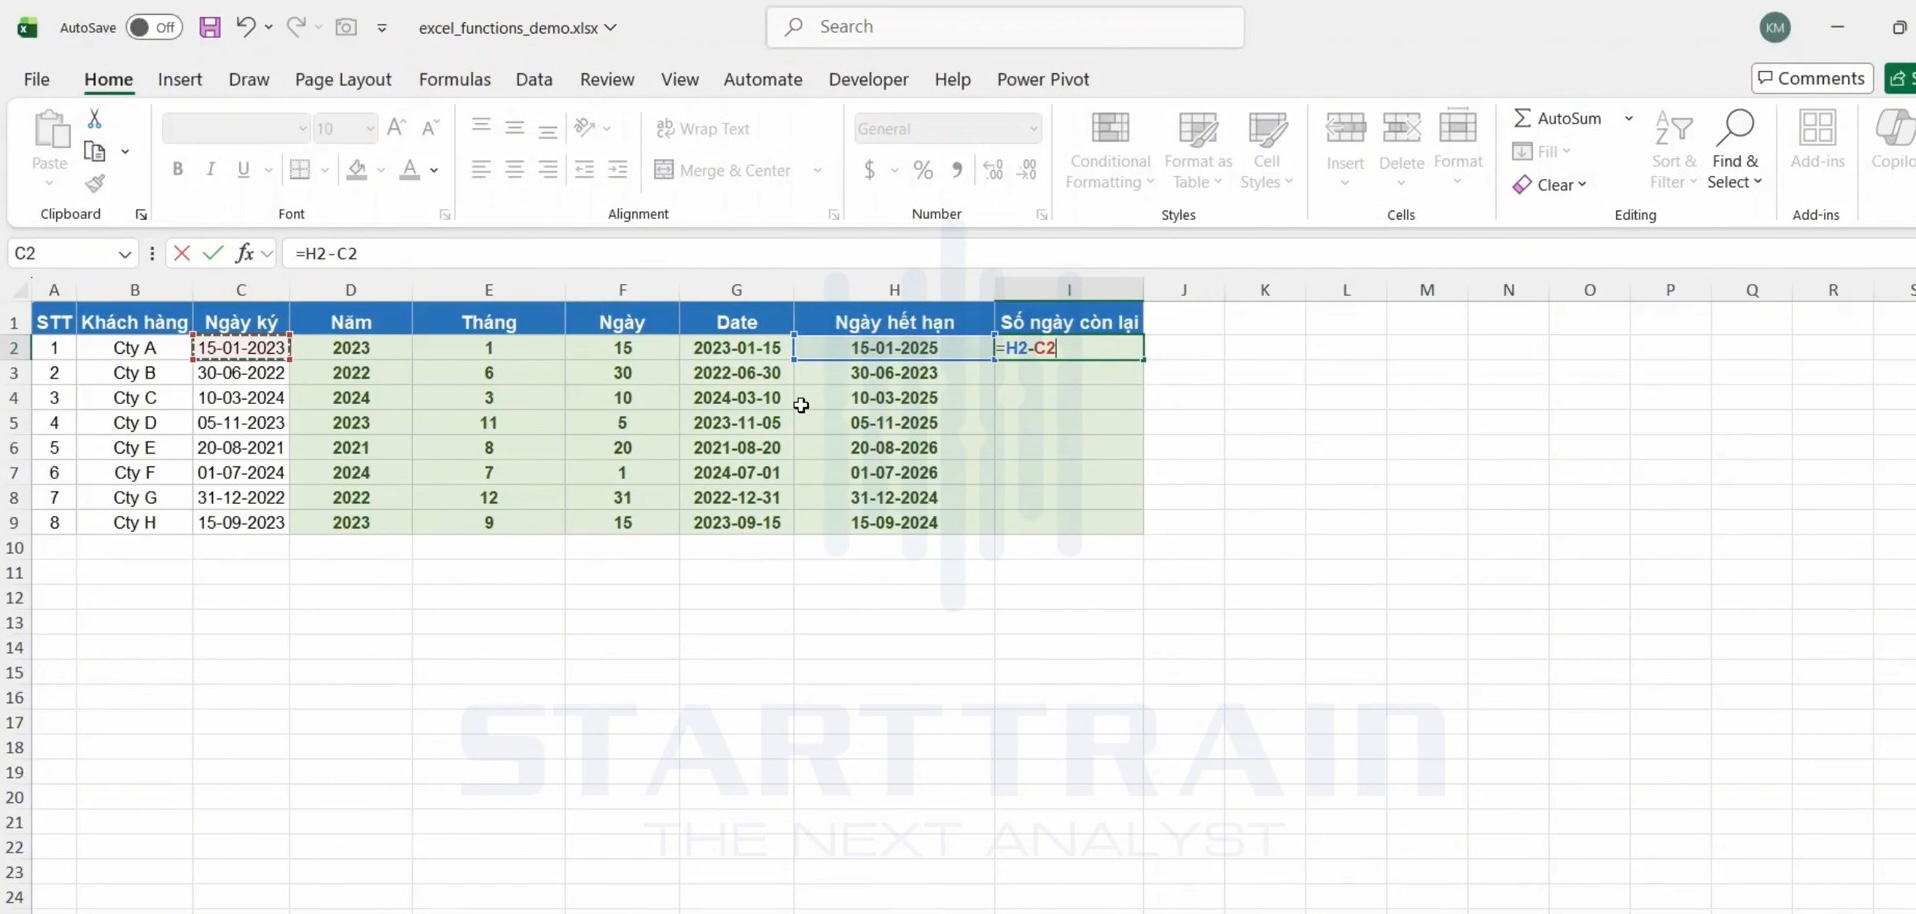This screenshot has height=914, width=1916.
Task: Toggle Align Left button
Action: click(x=481, y=170)
